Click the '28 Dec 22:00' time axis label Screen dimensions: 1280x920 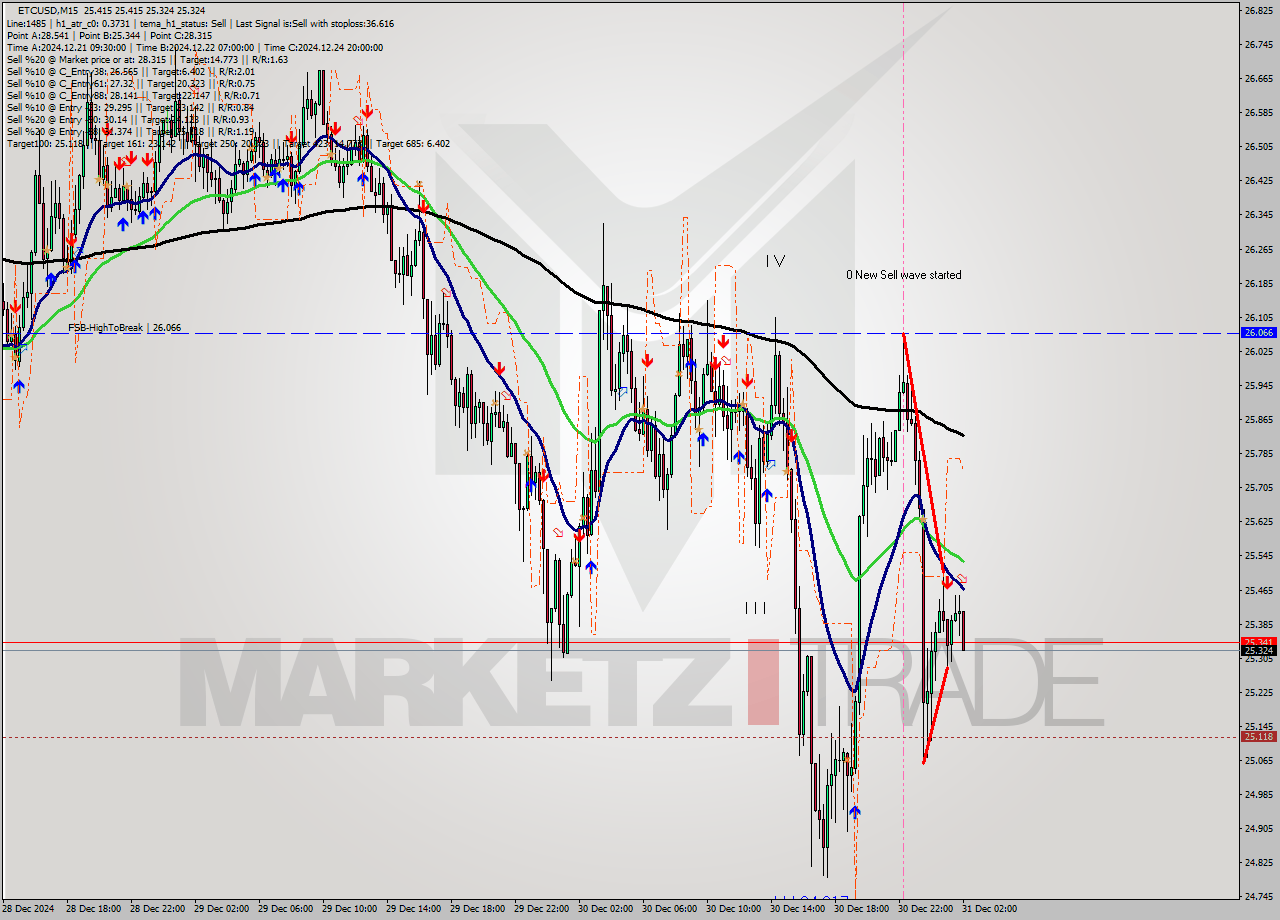[x=157, y=909]
